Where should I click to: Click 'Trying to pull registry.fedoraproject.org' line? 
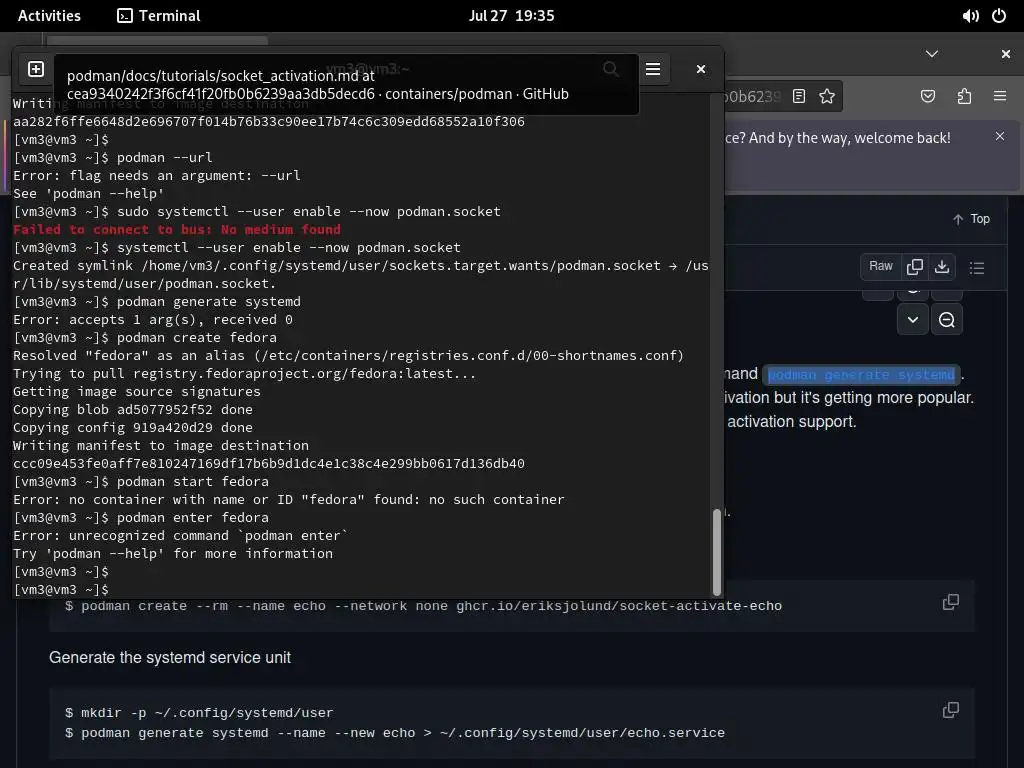click(x=244, y=374)
